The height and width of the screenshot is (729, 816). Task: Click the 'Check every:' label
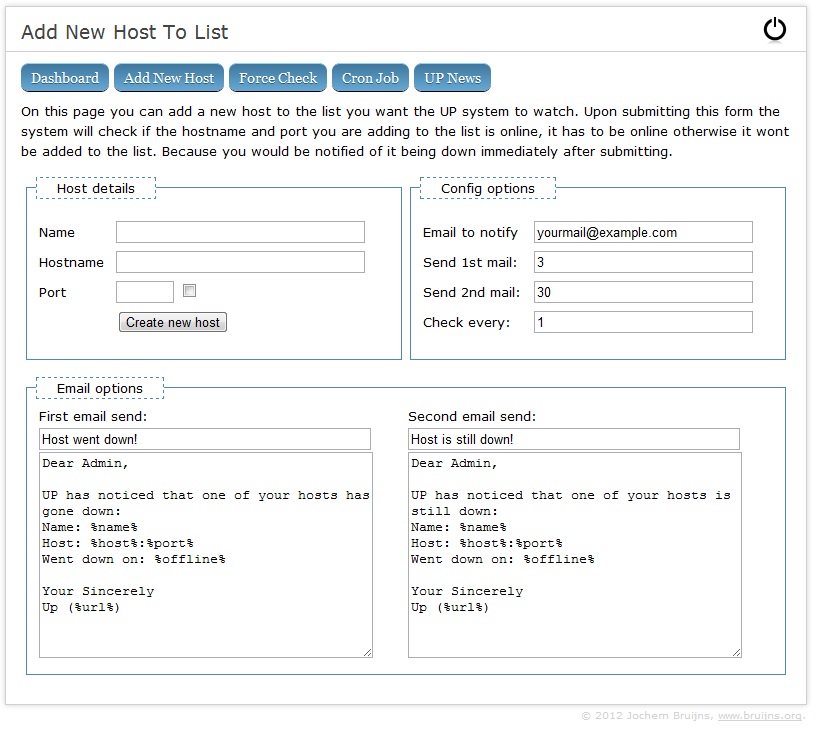(x=467, y=323)
